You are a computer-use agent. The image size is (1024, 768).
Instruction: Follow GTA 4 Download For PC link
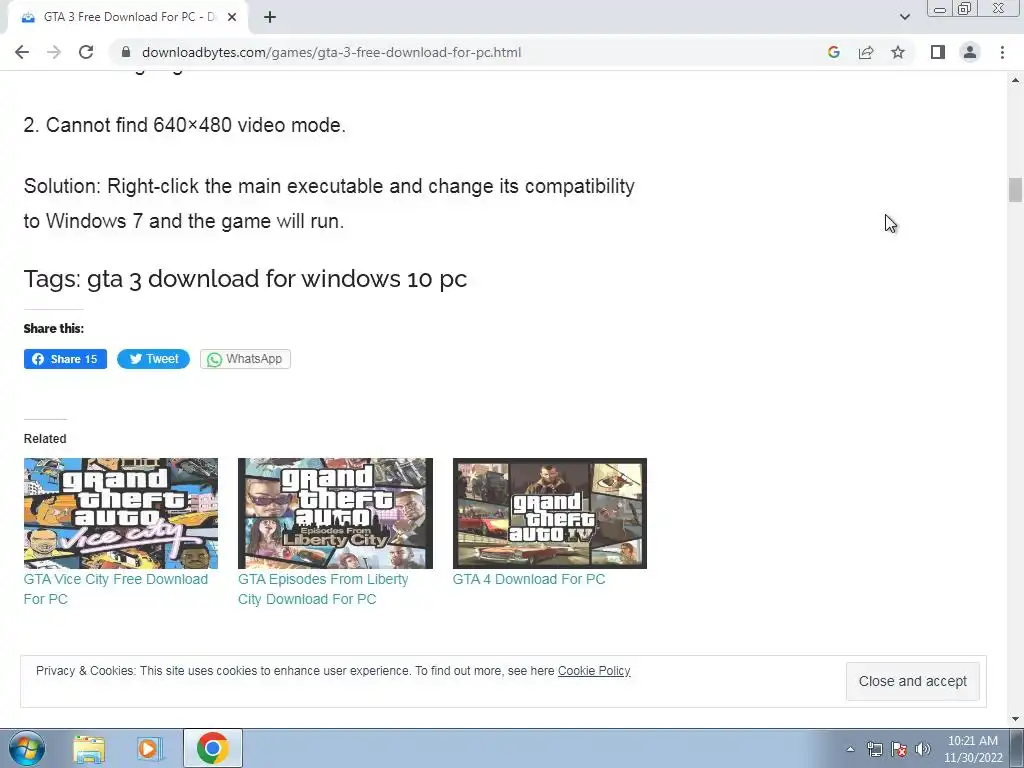pyautogui.click(x=529, y=579)
